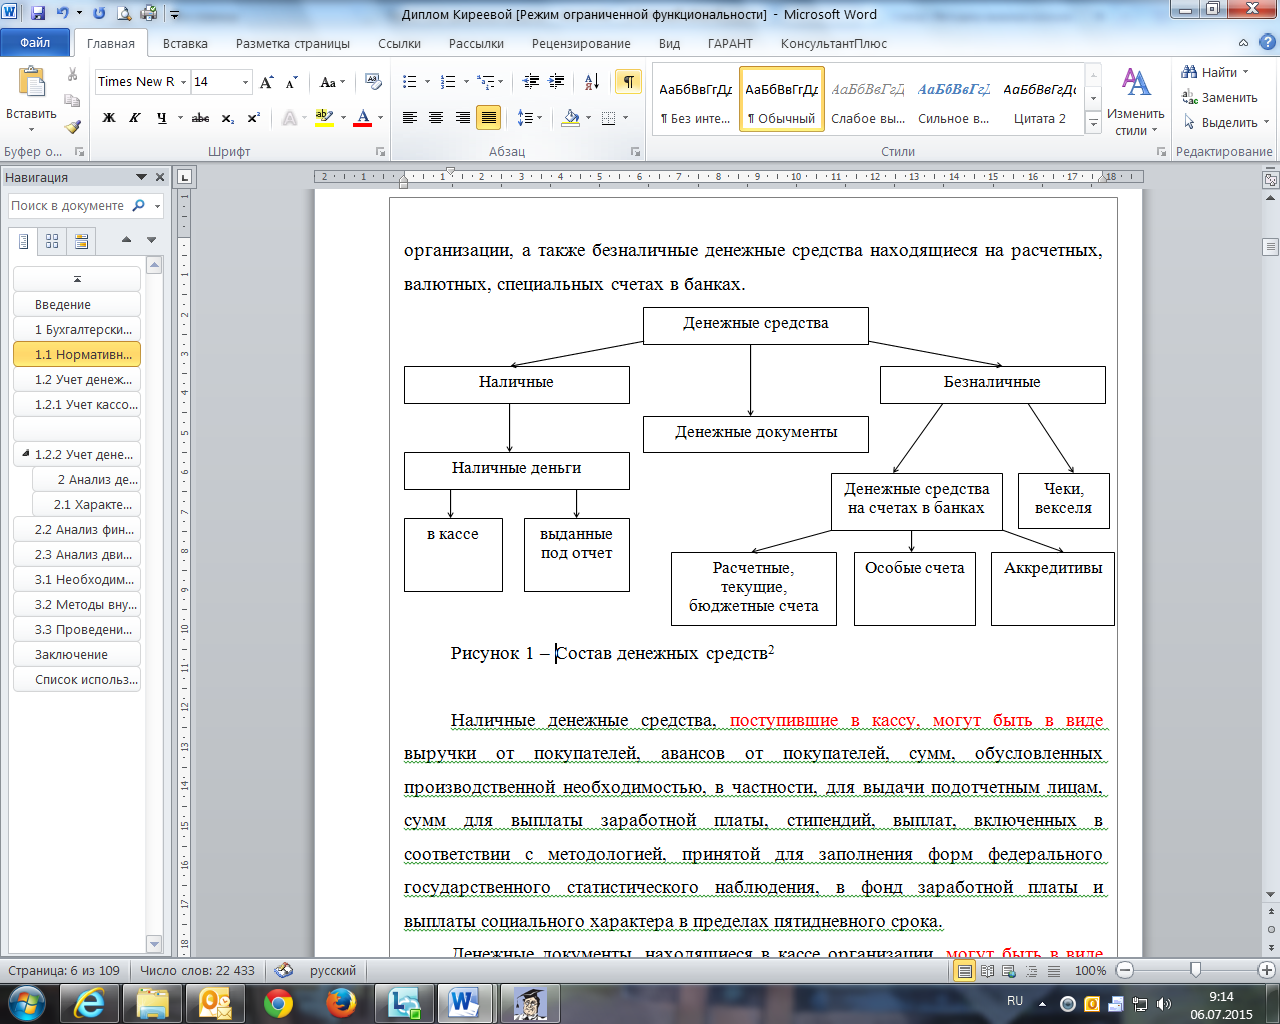Open the Вставка ribbon tab
The height and width of the screenshot is (1024, 1280).
(x=185, y=44)
